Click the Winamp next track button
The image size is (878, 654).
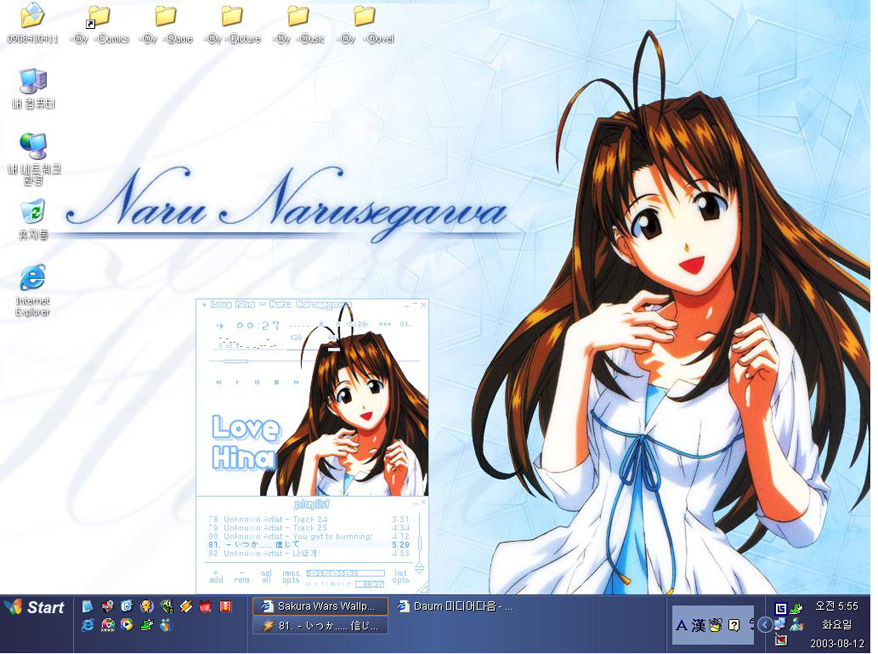coord(296,382)
